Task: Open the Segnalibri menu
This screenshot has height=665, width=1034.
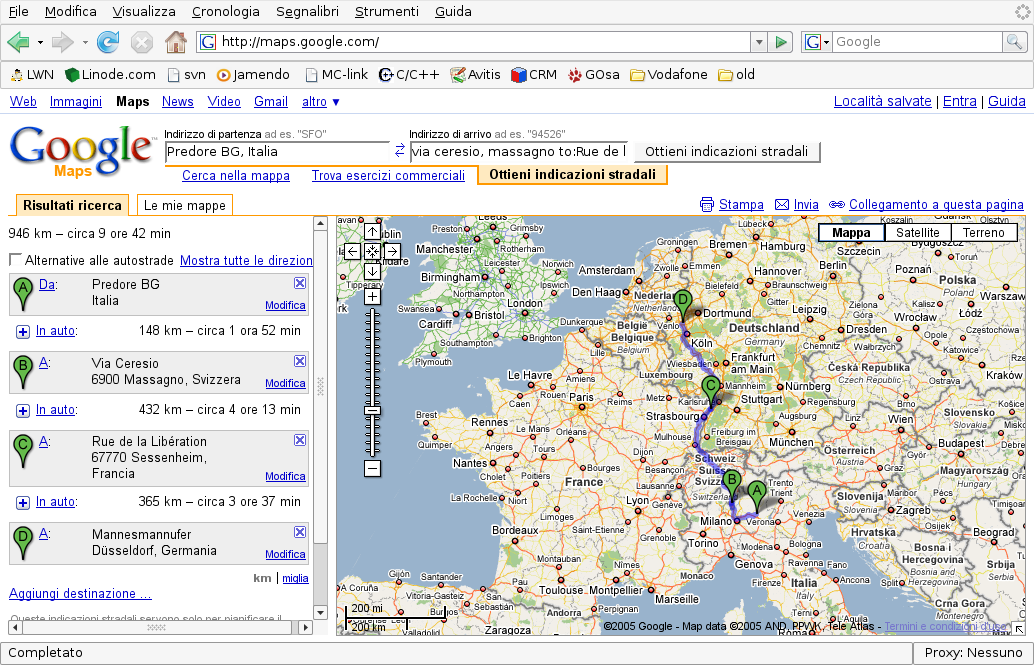Action: coord(305,12)
